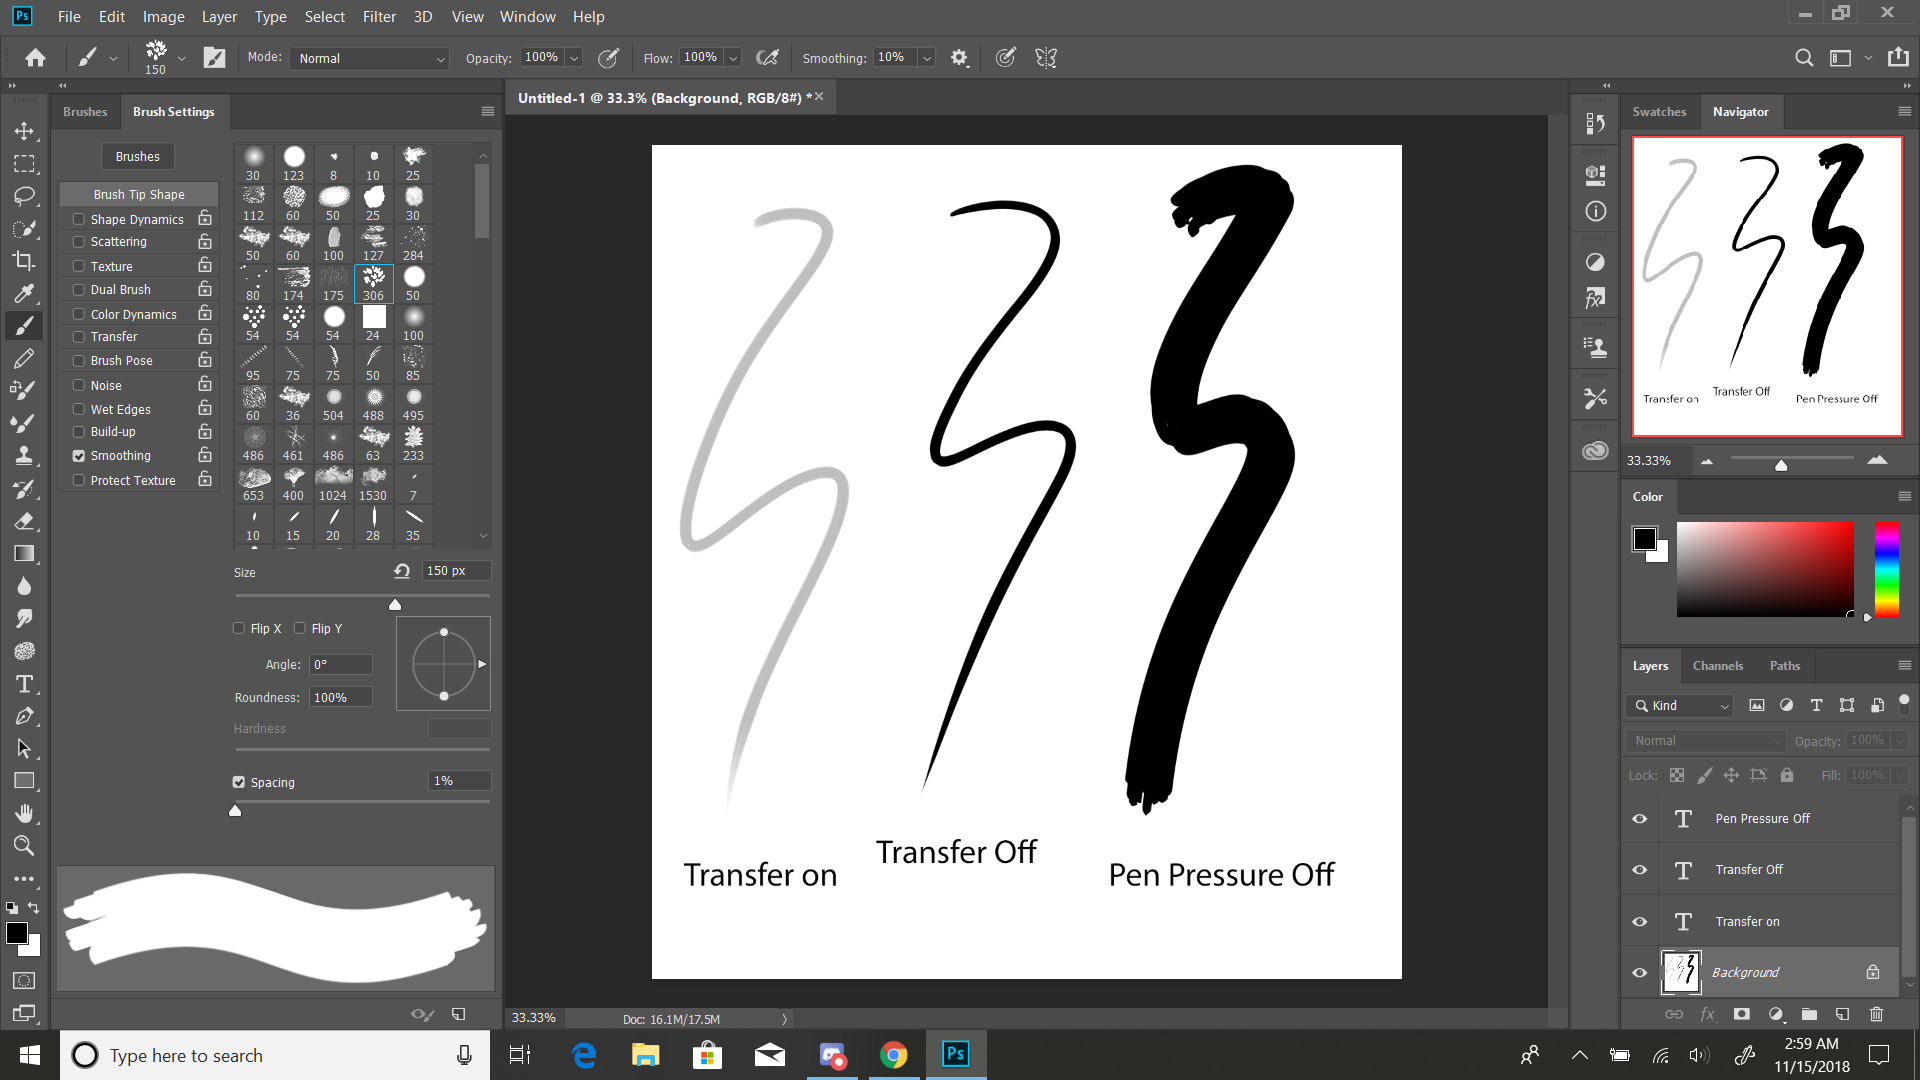Toggle visibility of Pen Pressure Off layer

click(1640, 818)
